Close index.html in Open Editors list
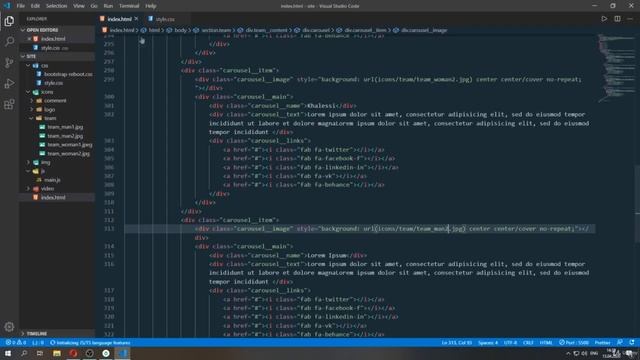640x360 pixels. [x=29, y=39]
